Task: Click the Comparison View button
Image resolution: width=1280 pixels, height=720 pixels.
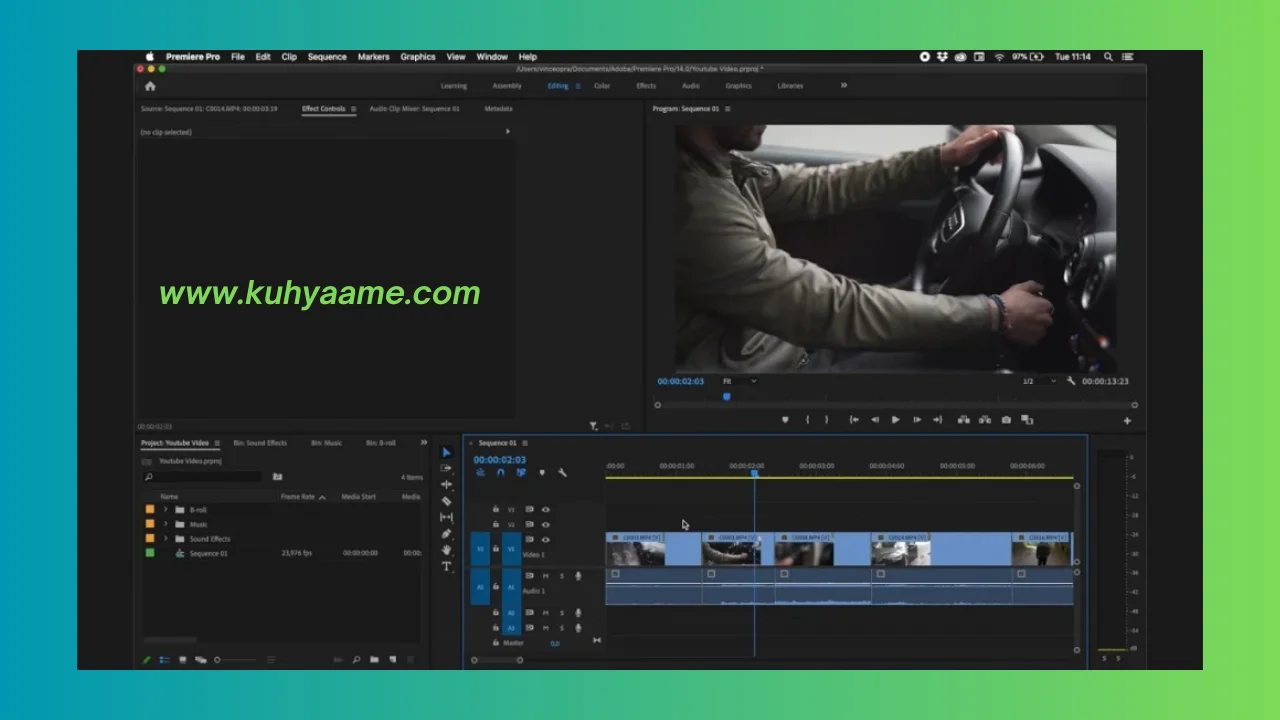Action: (1026, 420)
